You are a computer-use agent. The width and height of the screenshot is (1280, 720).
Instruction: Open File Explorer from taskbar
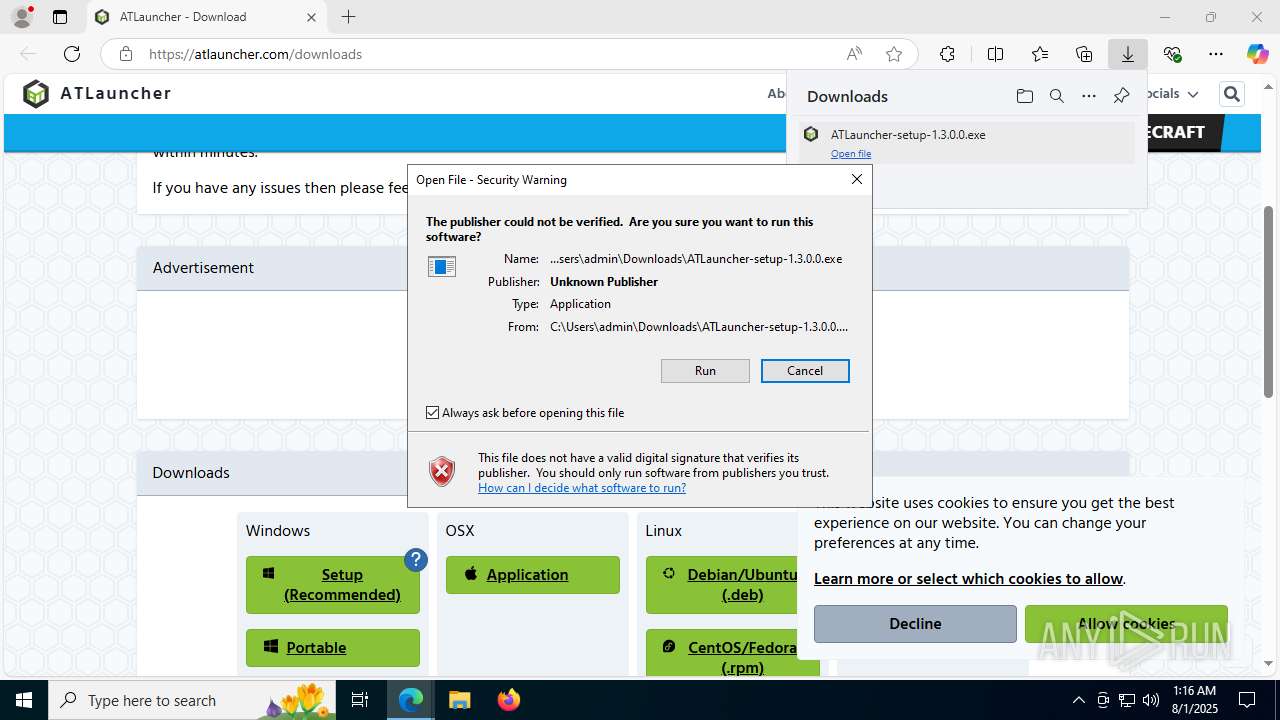click(x=459, y=700)
